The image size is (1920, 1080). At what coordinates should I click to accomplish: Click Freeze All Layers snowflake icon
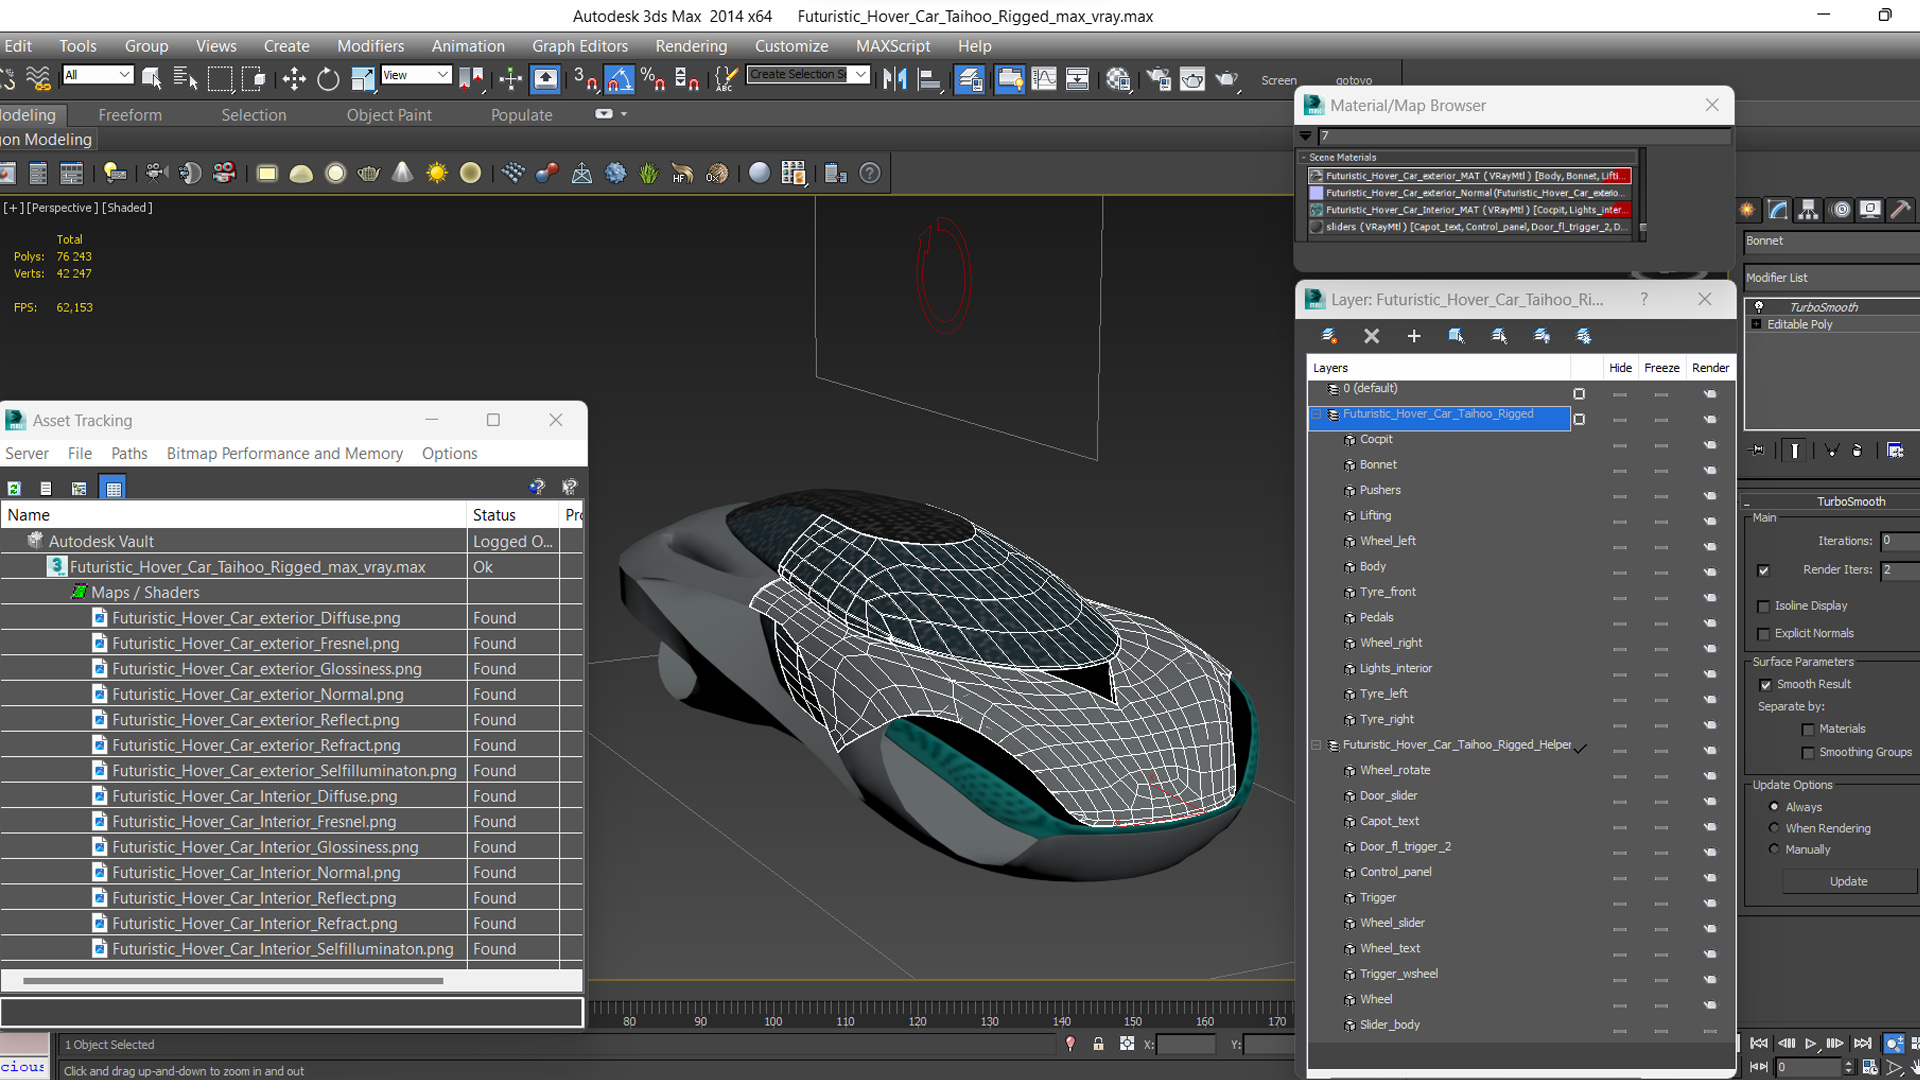tap(1584, 336)
